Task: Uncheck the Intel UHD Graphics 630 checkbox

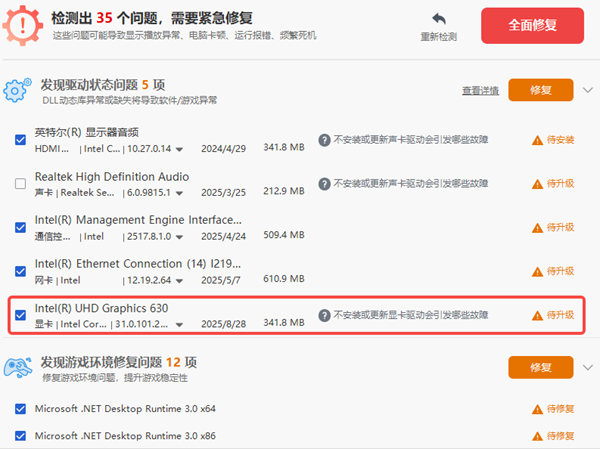Action: (x=21, y=315)
